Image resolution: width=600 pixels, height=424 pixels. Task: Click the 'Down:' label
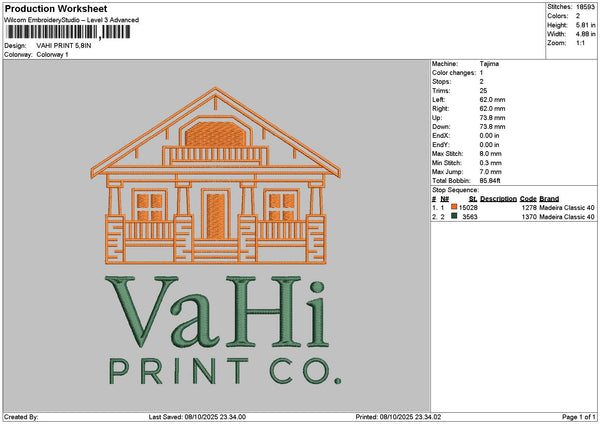coord(441,127)
